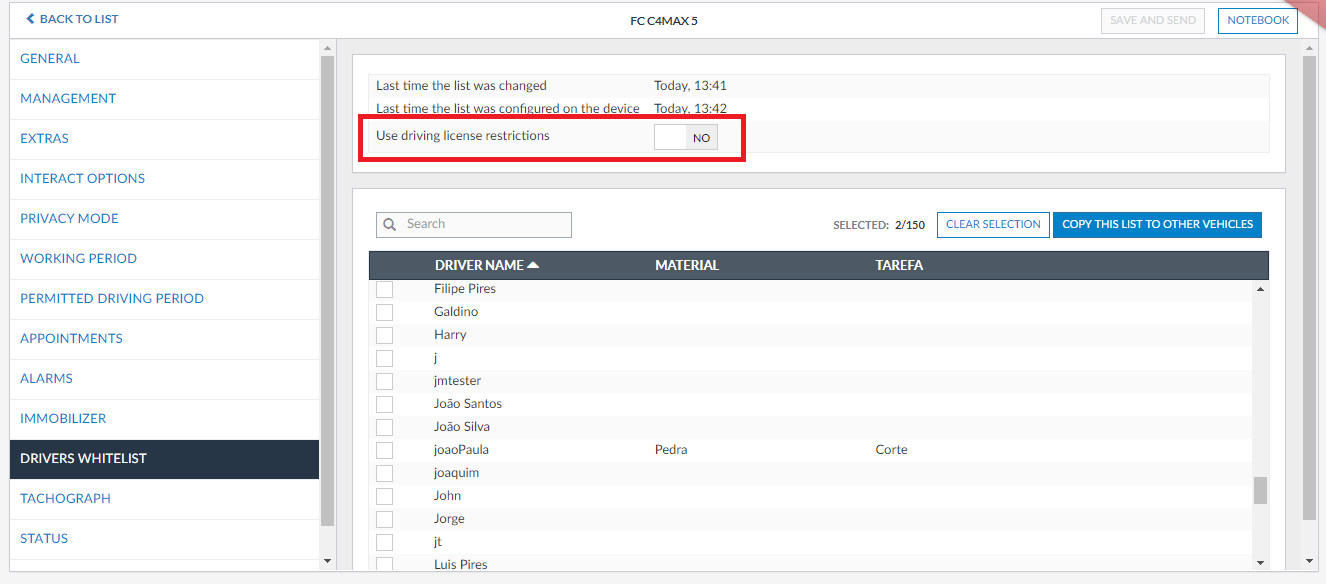
Task: Tick the checkbox next to Harry
Action: point(384,335)
